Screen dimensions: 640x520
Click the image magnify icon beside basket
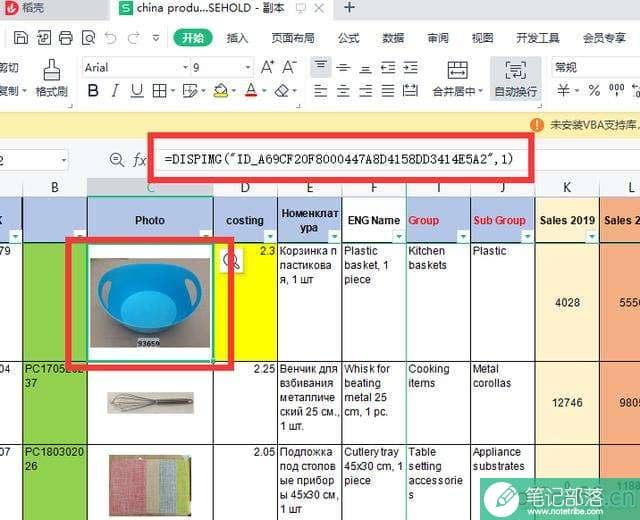pos(231,260)
